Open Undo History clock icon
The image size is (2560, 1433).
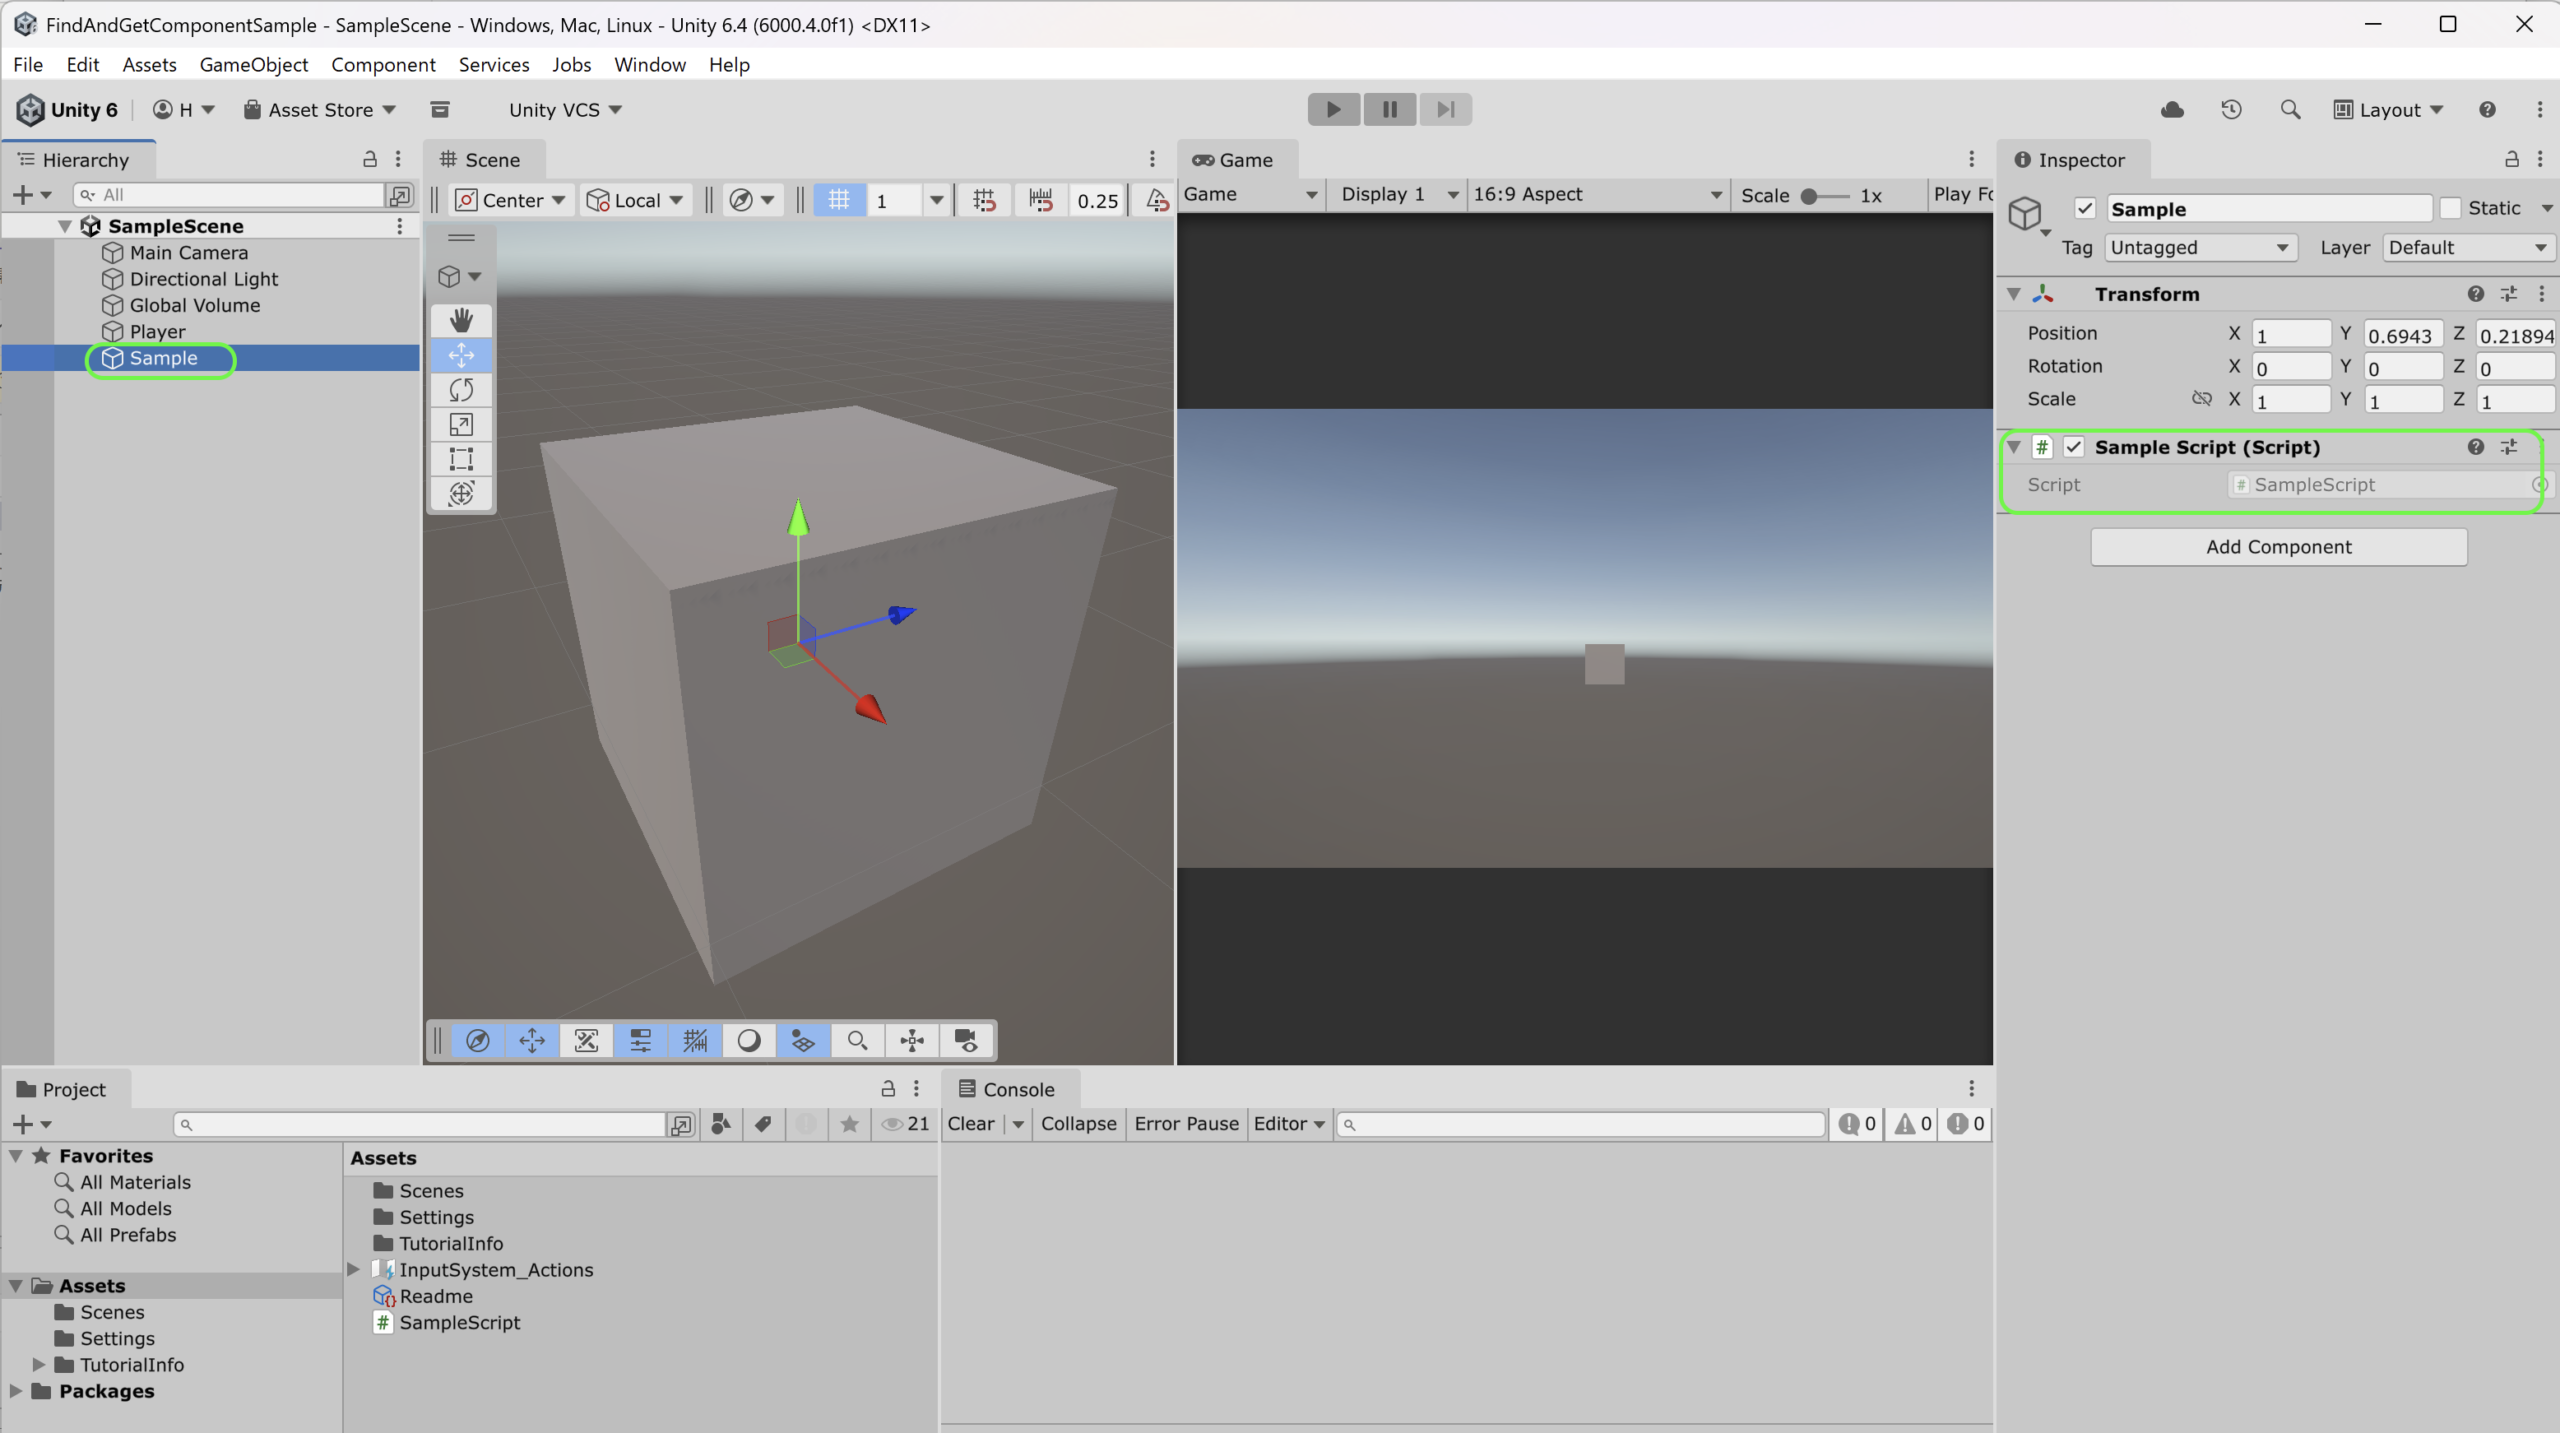point(2231,109)
